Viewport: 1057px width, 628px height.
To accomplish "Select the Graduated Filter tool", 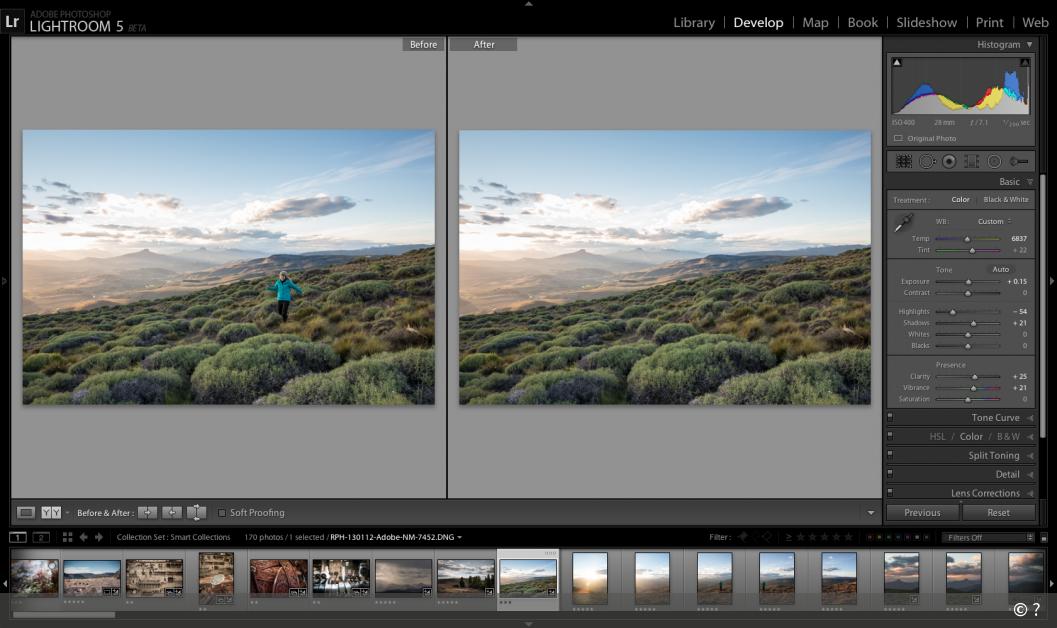I will click(x=971, y=161).
